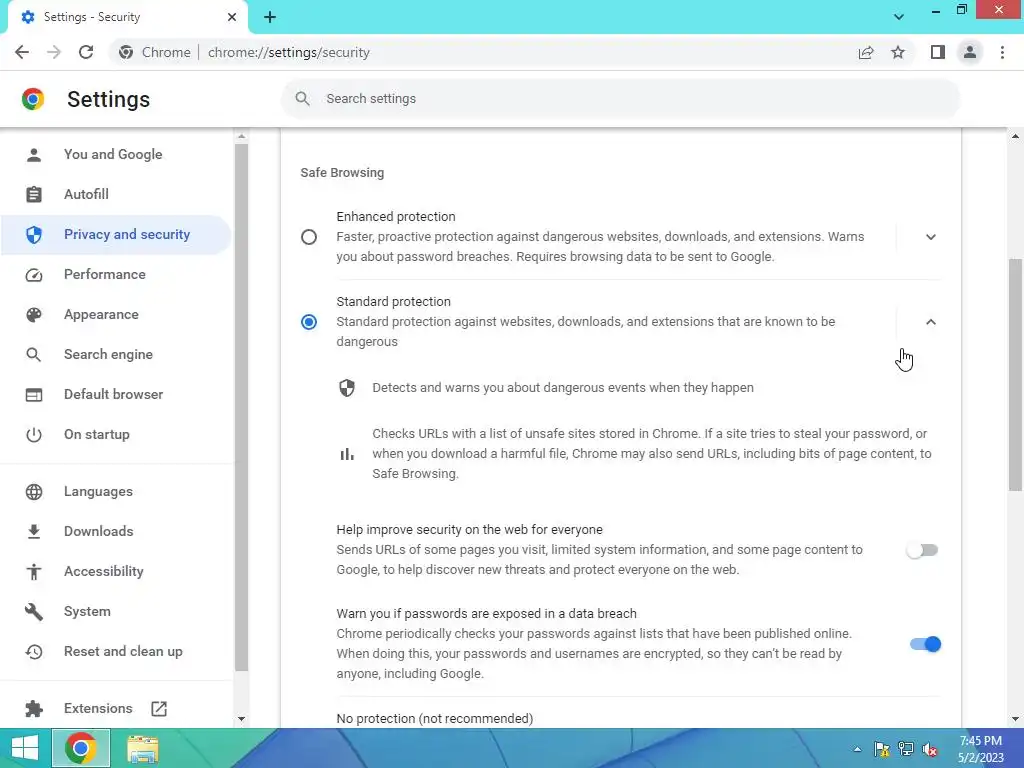Open the profile avatar menu

pyautogui.click(x=970, y=52)
